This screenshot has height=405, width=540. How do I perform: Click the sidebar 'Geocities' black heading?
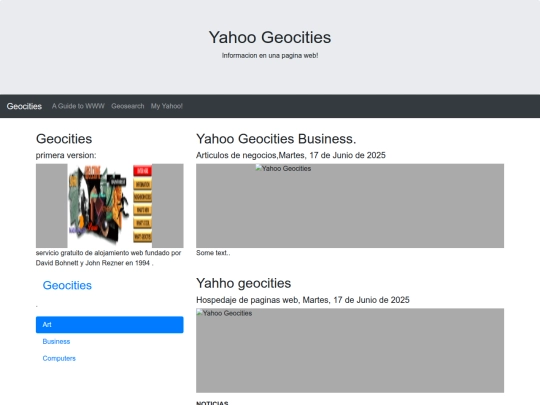tap(64, 139)
